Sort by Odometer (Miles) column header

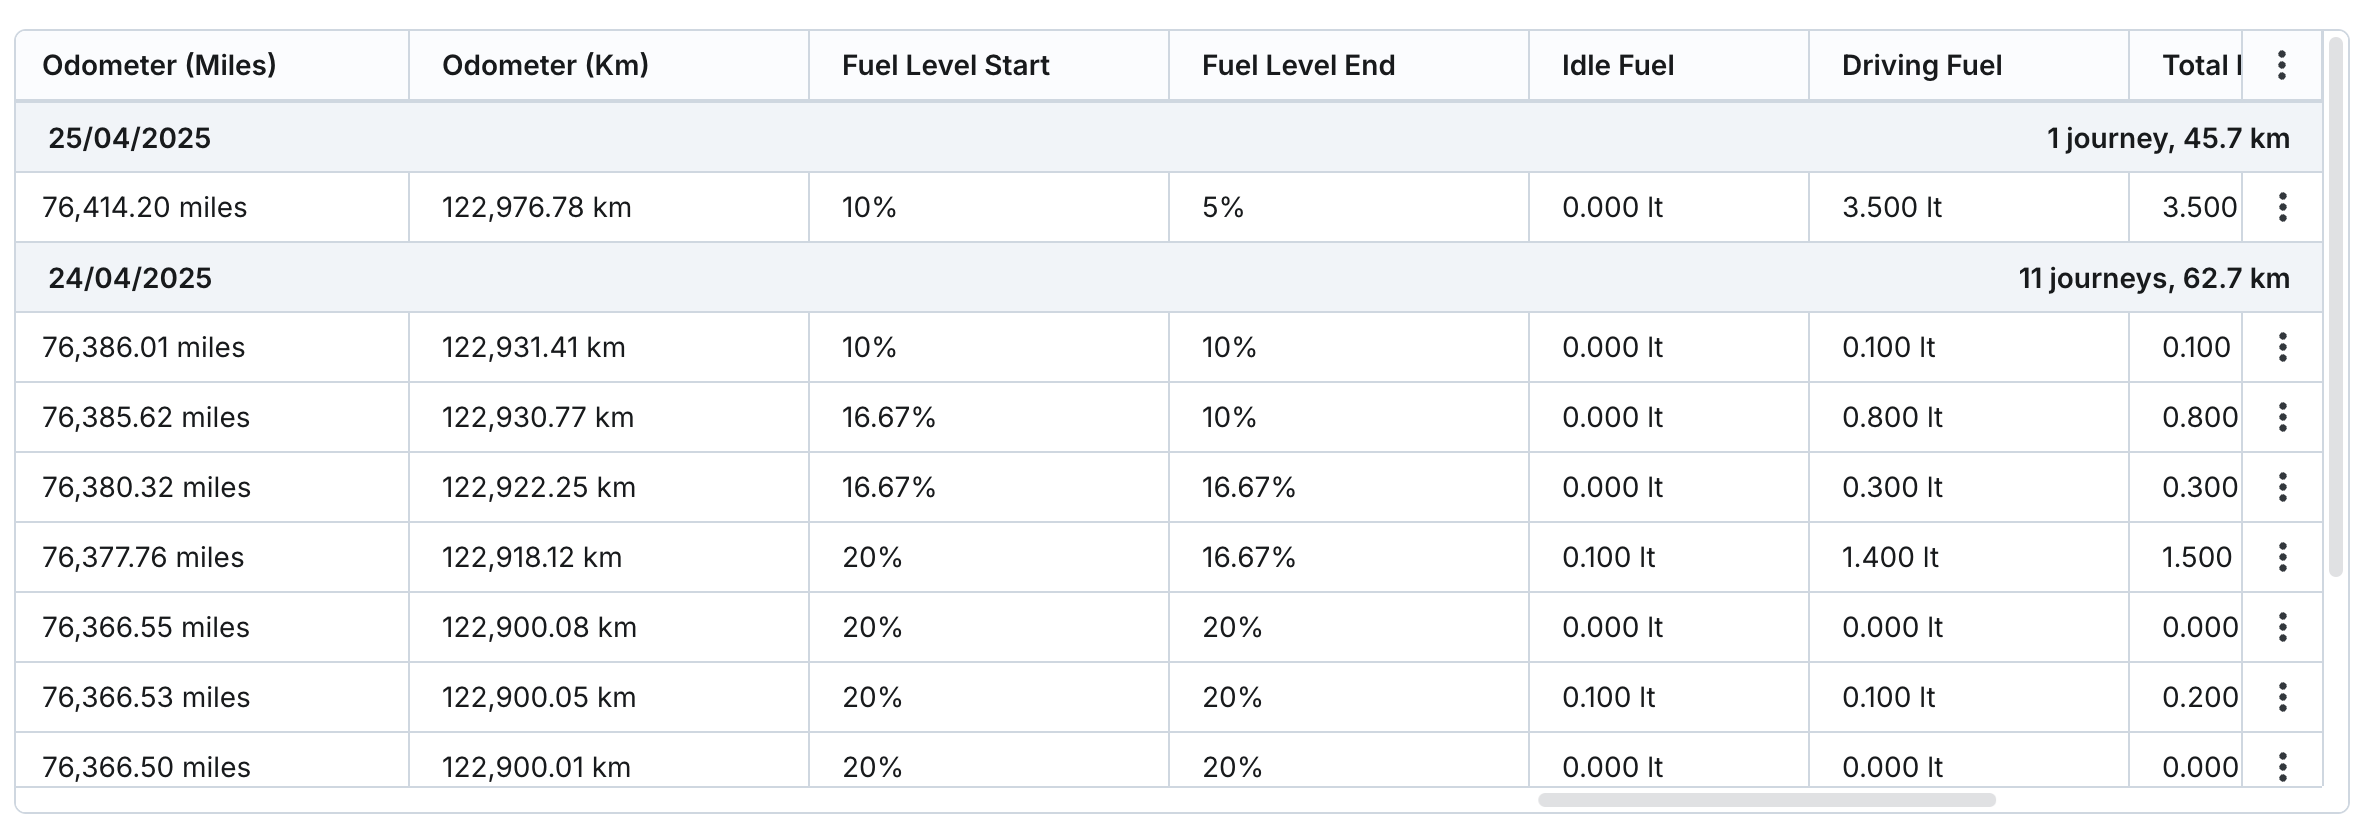click(x=159, y=66)
